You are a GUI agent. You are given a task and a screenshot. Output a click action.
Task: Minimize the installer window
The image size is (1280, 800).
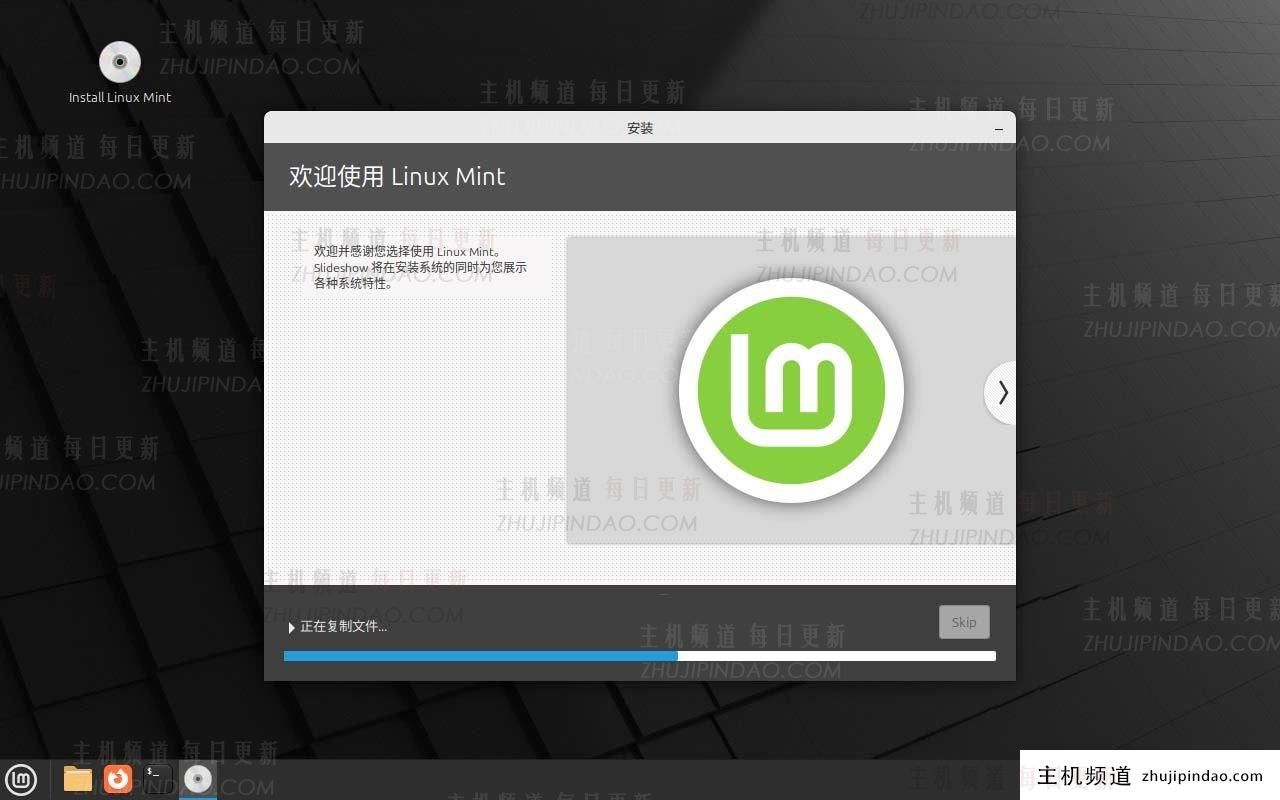point(999,129)
